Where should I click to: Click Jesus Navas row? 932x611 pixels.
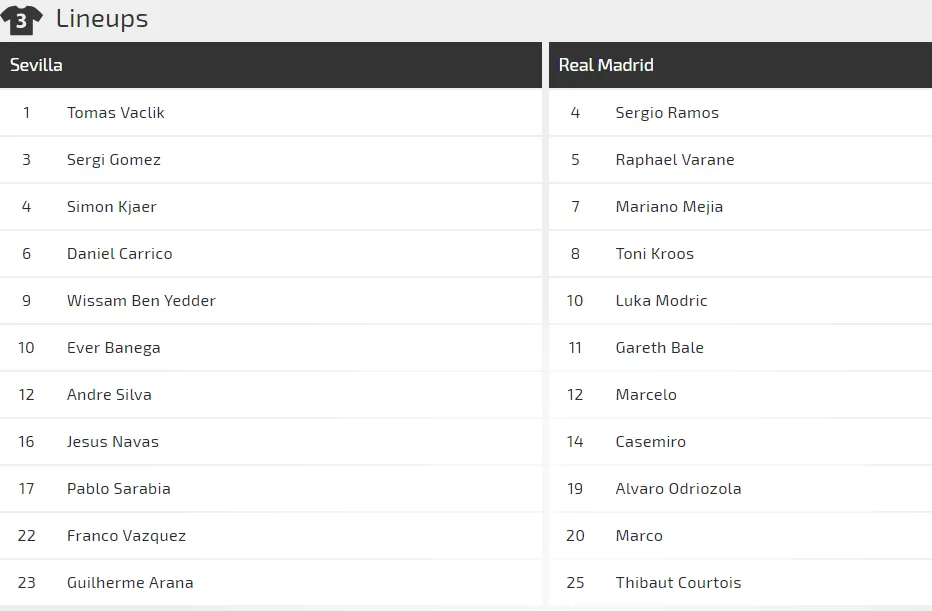270,442
